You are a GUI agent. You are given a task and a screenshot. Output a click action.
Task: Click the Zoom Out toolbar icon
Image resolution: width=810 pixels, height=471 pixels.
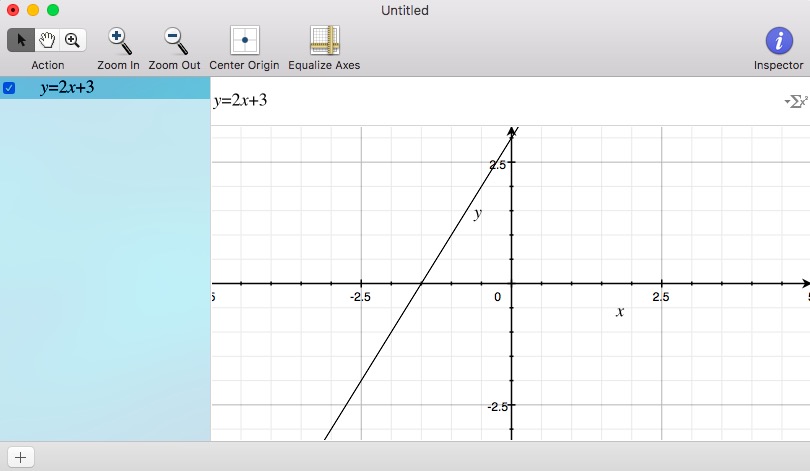[174, 40]
